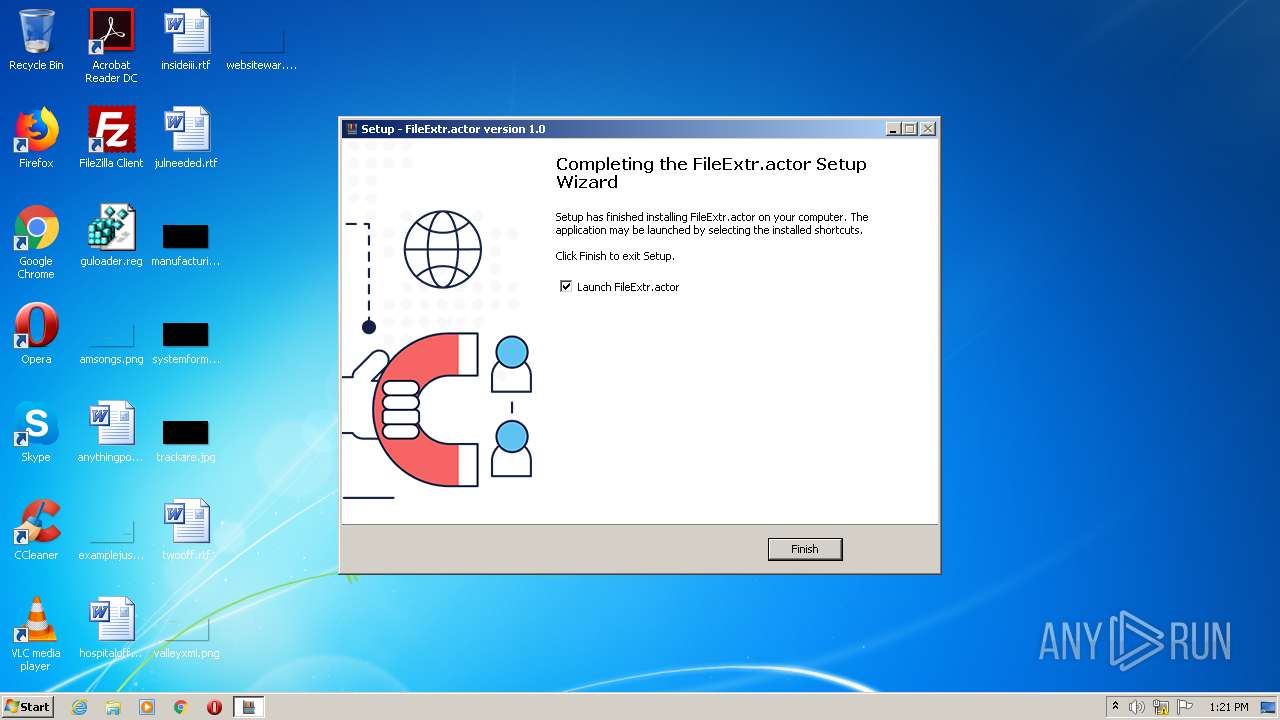Click the "Completing the FileExtr.actor Setup Wizard" heading
Image resolution: width=1280 pixels, height=720 pixels.
(711, 173)
